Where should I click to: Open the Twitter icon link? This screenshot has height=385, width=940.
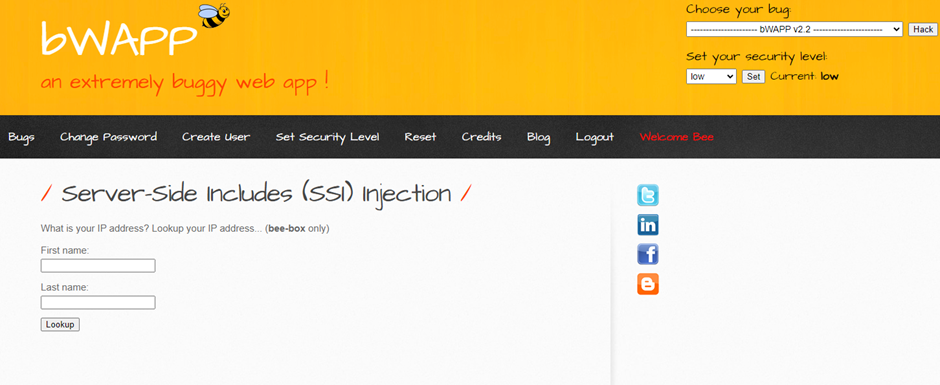pyautogui.click(x=647, y=195)
